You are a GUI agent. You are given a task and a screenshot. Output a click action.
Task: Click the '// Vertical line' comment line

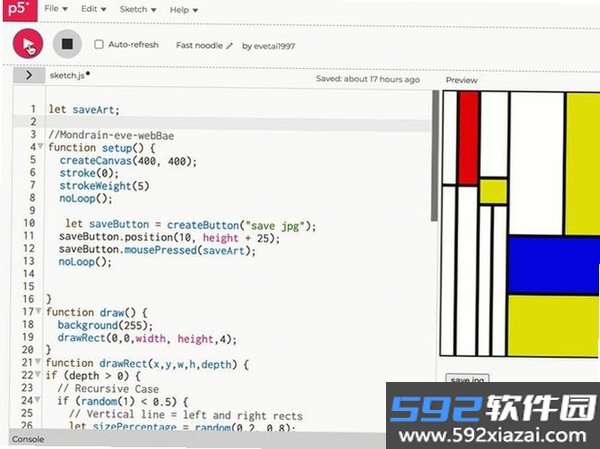(x=186, y=415)
